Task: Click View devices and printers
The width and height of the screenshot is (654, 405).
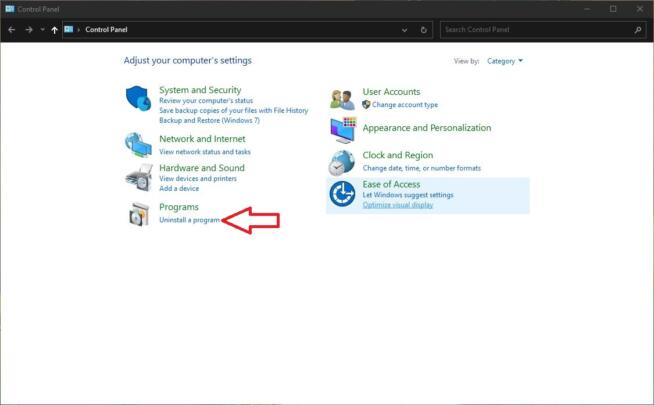Action: tap(198, 179)
